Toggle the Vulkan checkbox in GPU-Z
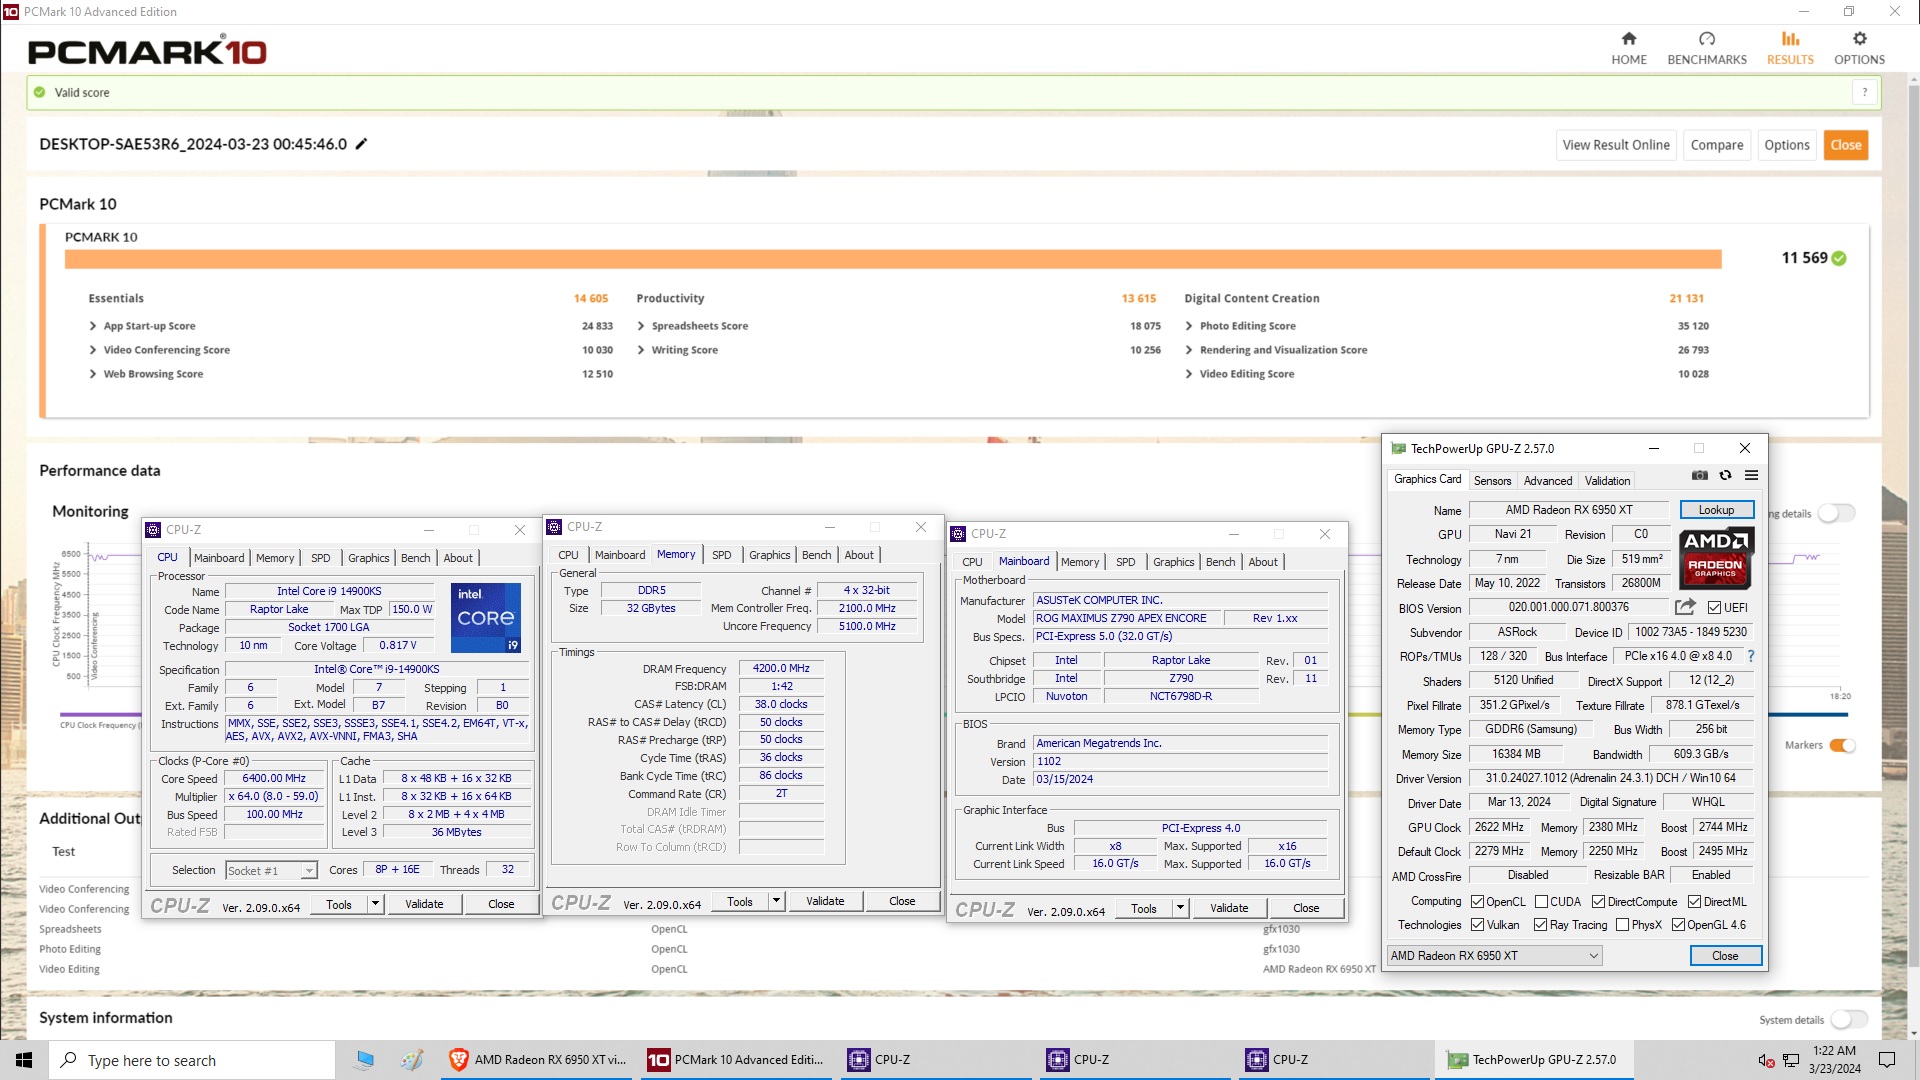Image resolution: width=1920 pixels, height=1080 pixels. pos(1477,925)
